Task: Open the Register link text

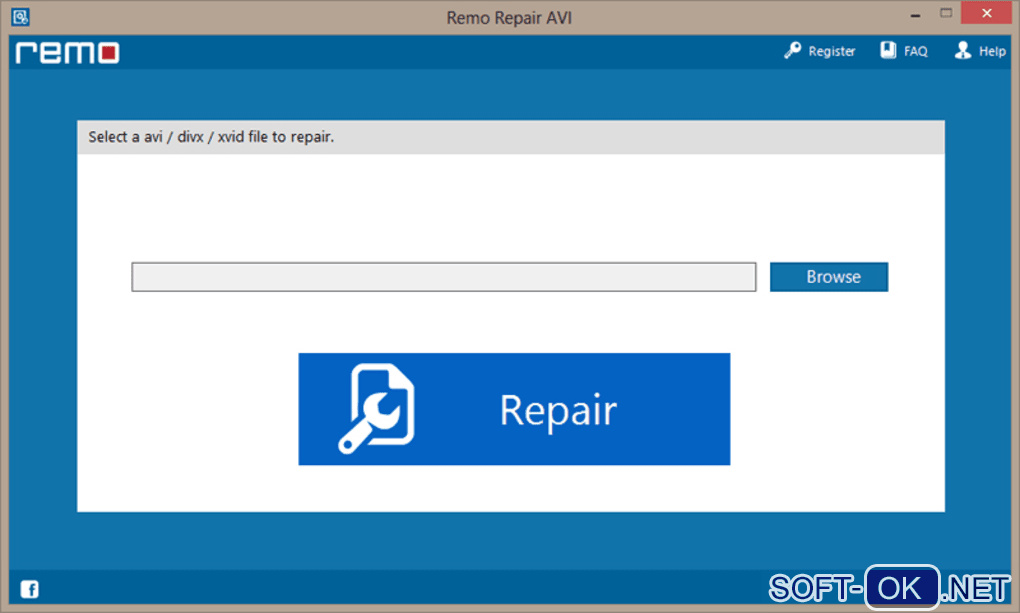Action: tap(831, 51)
